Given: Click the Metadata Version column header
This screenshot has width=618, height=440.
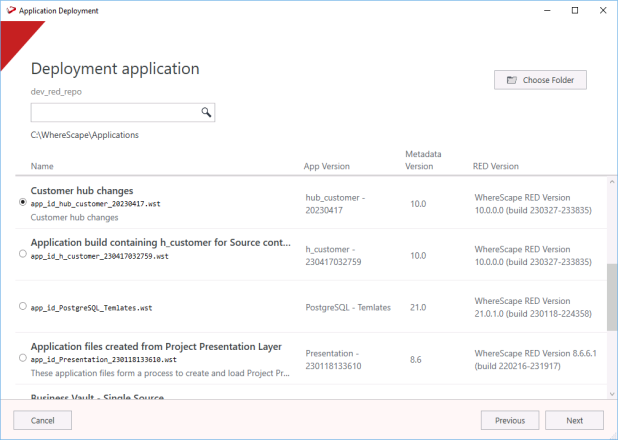Looking at the screenshot, I should pos(423,160).
